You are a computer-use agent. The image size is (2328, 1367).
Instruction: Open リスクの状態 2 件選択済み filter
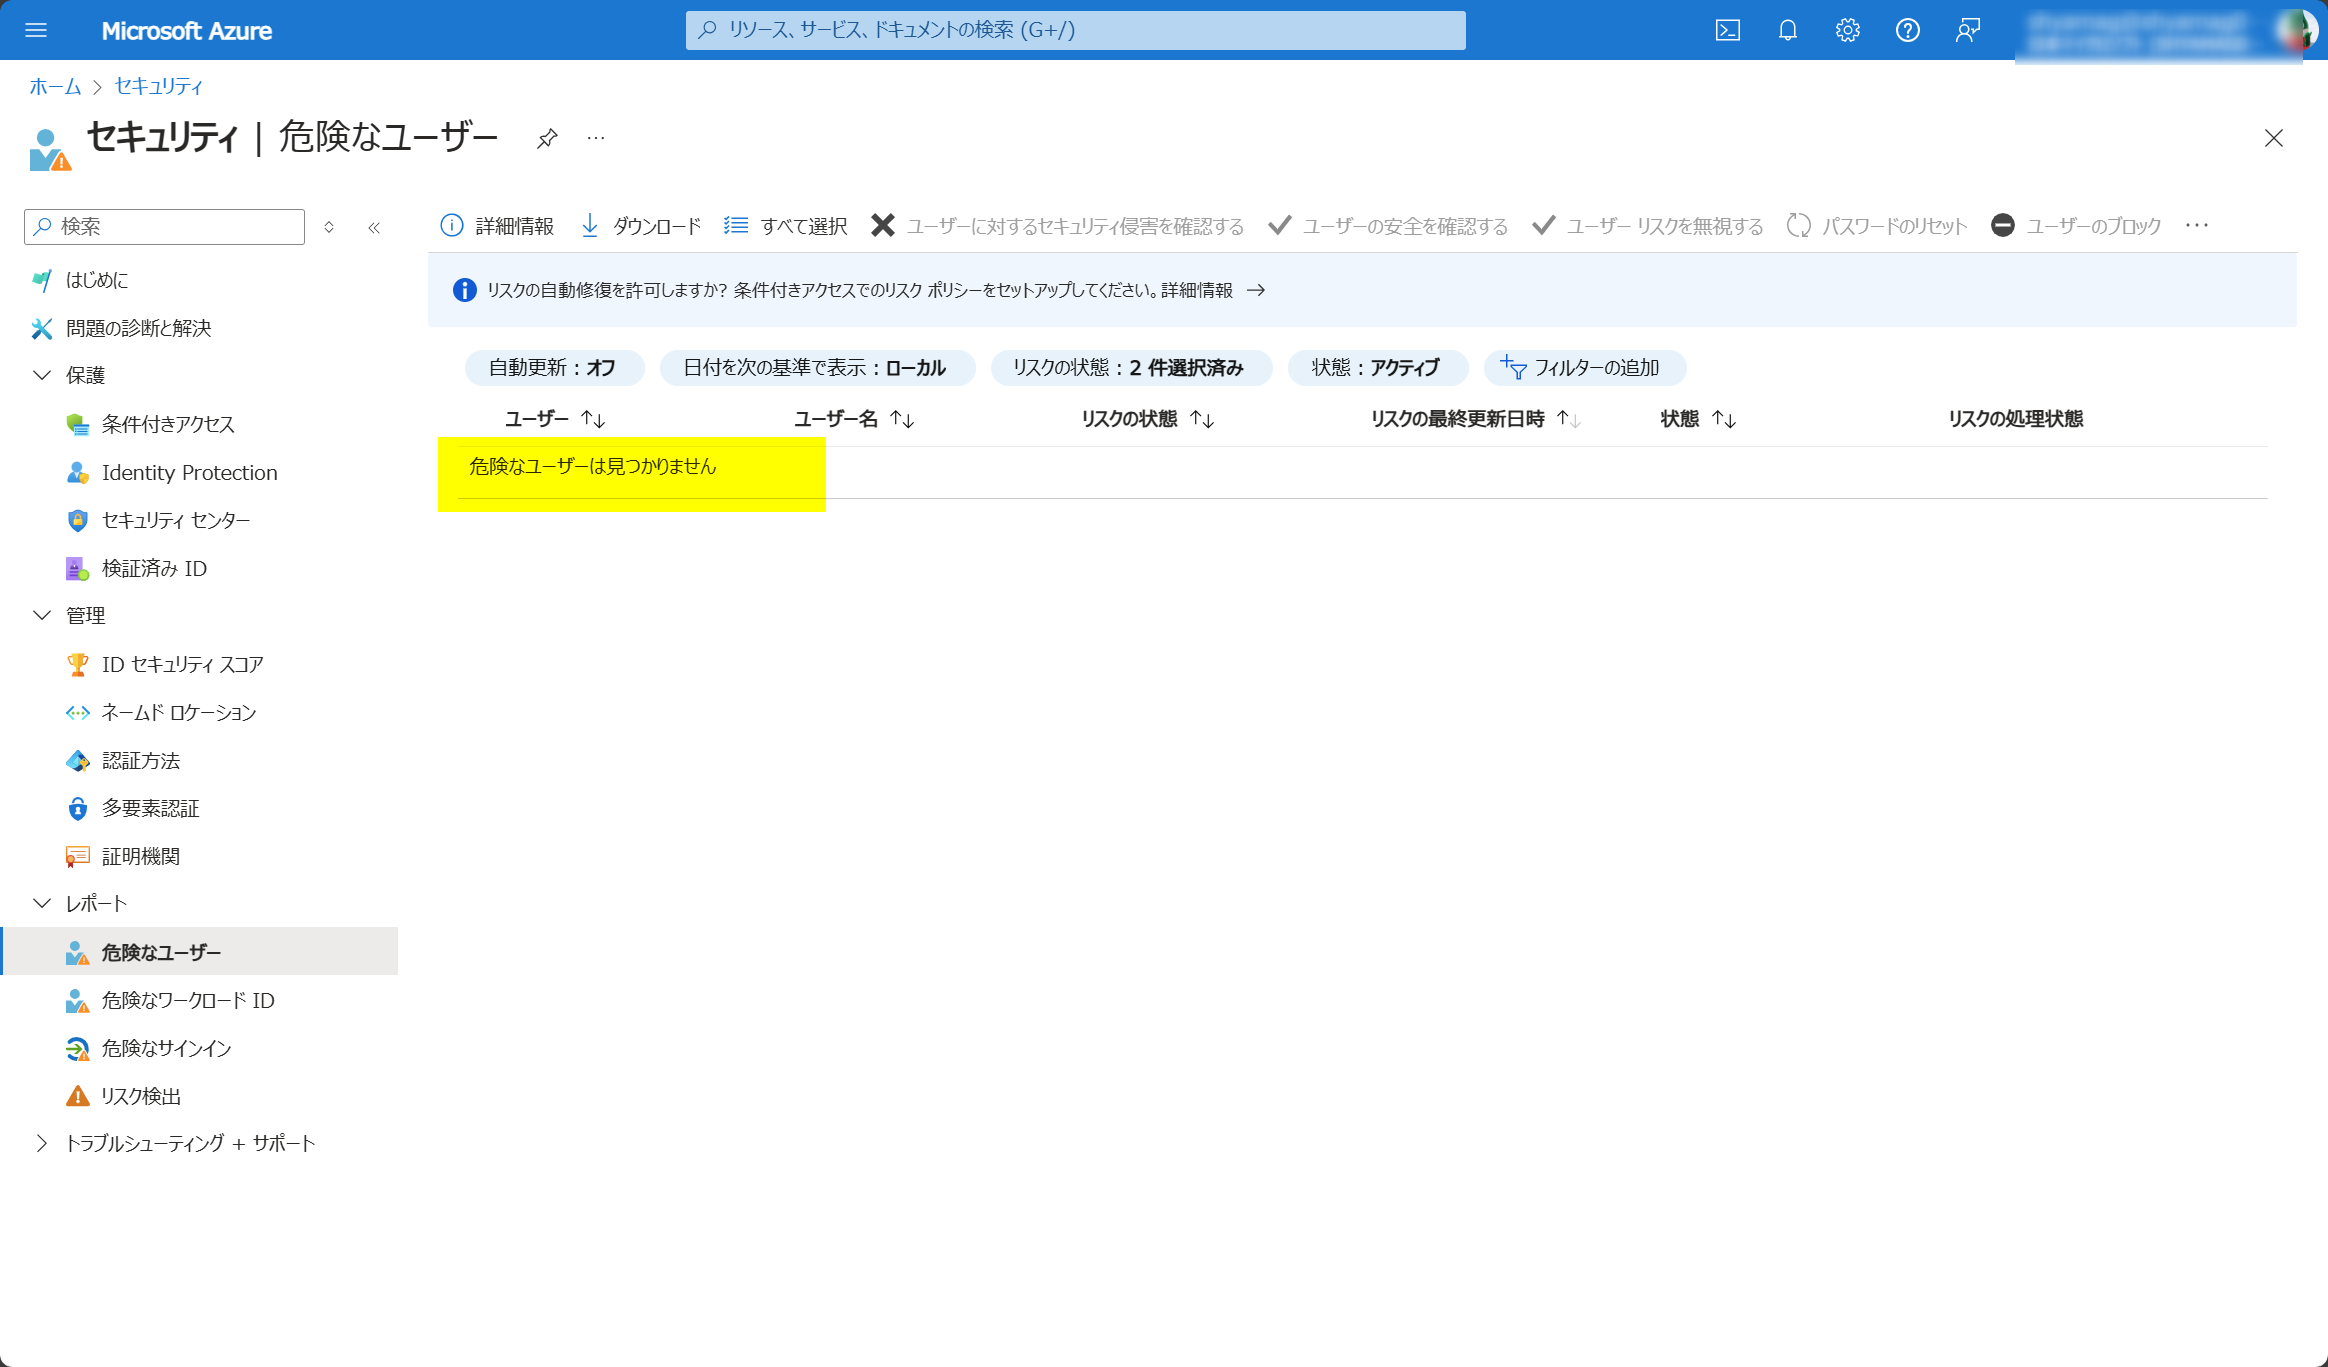pos(1129,367)
